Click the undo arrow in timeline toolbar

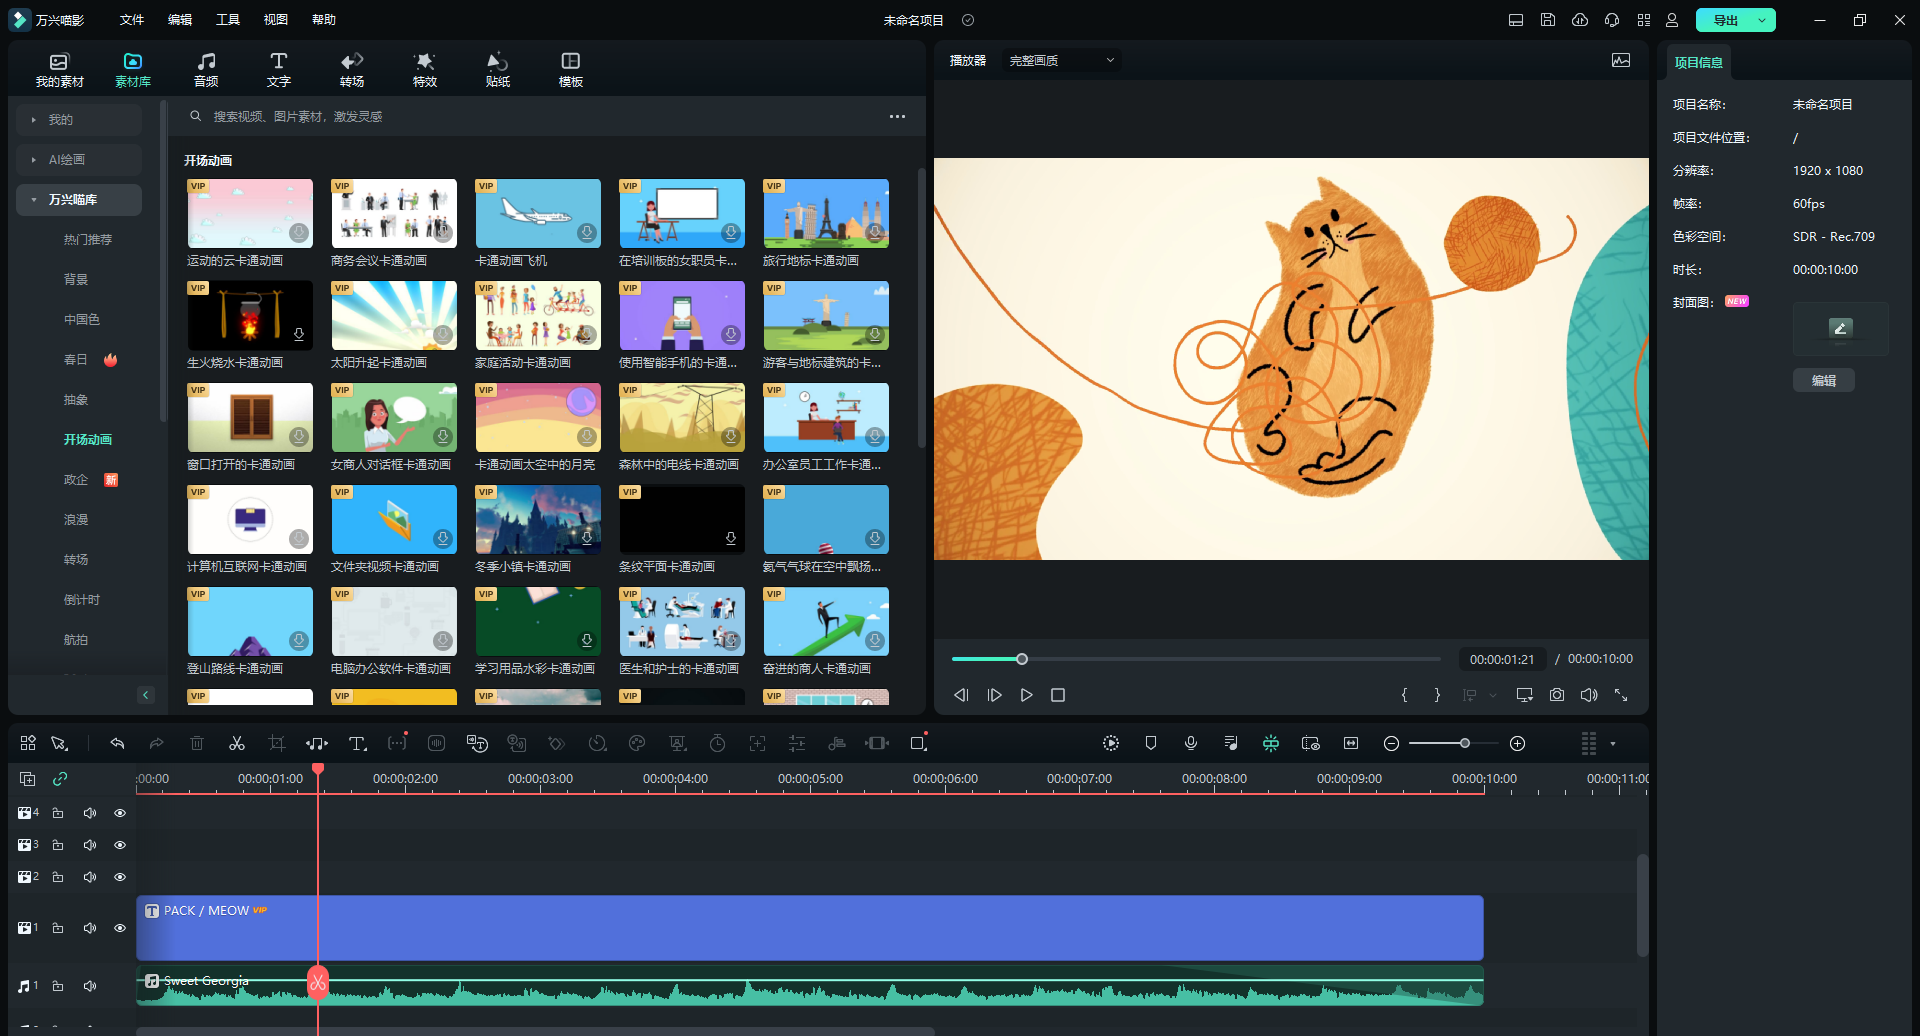[117, 743]
